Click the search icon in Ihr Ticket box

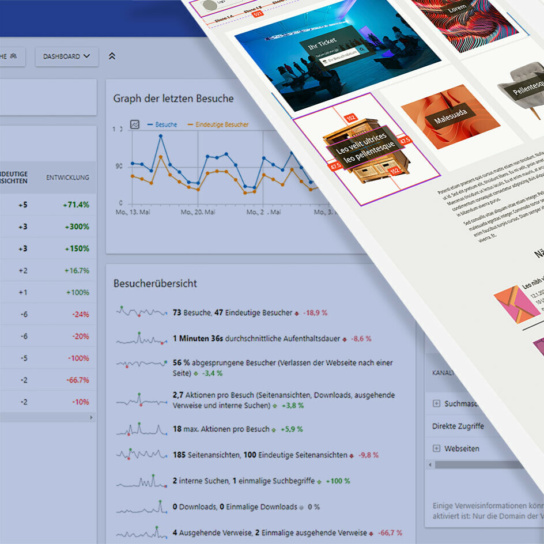pos(362,49)
